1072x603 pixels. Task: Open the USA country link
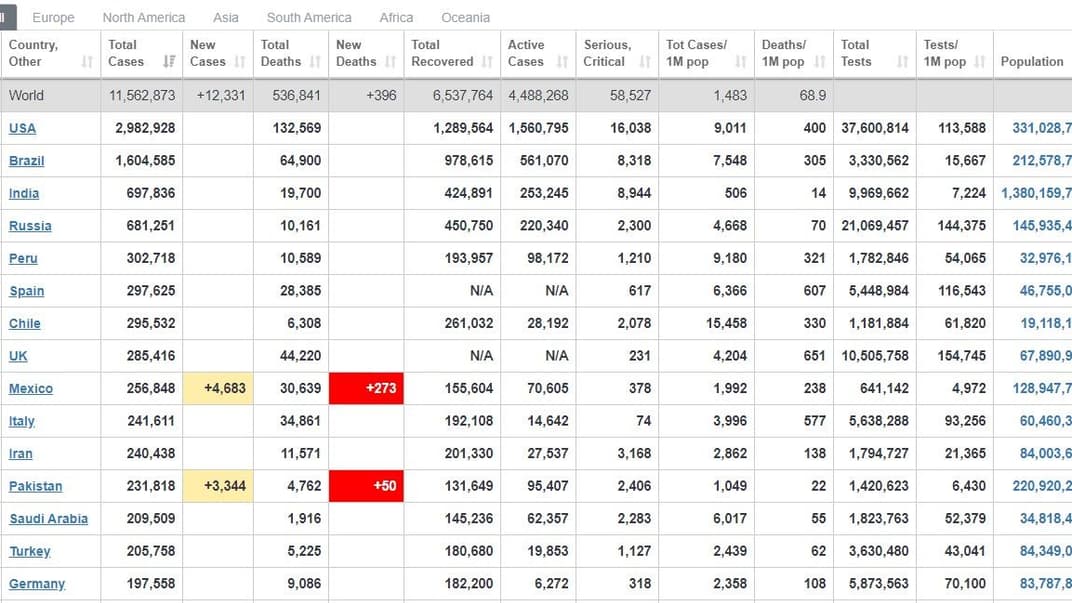tap(22, 128)
